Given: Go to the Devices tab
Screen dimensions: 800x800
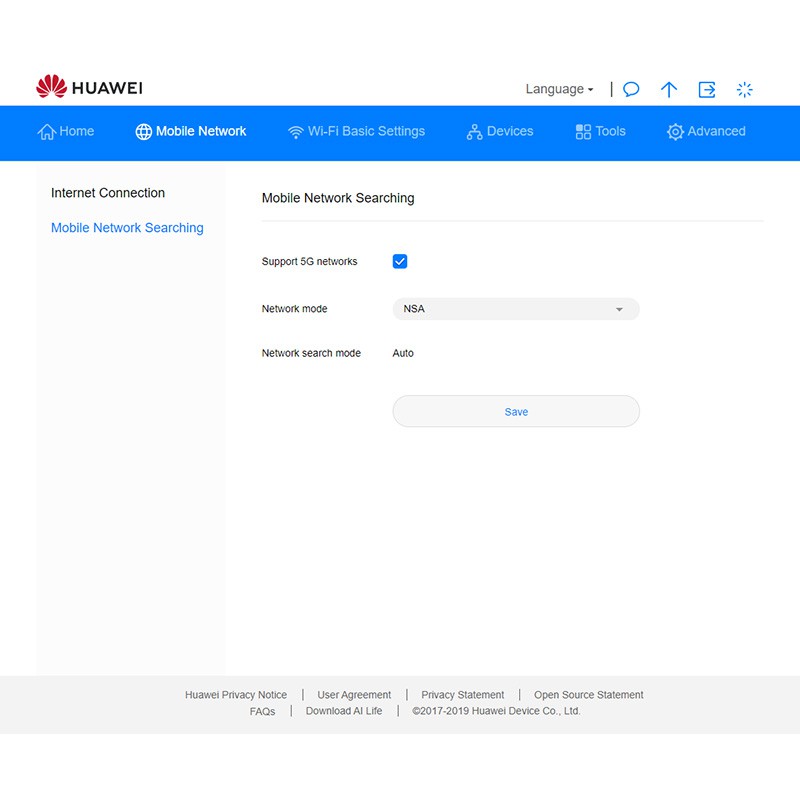Looking at the screenshot, I should pyautogui.click(x=500, y=131).
